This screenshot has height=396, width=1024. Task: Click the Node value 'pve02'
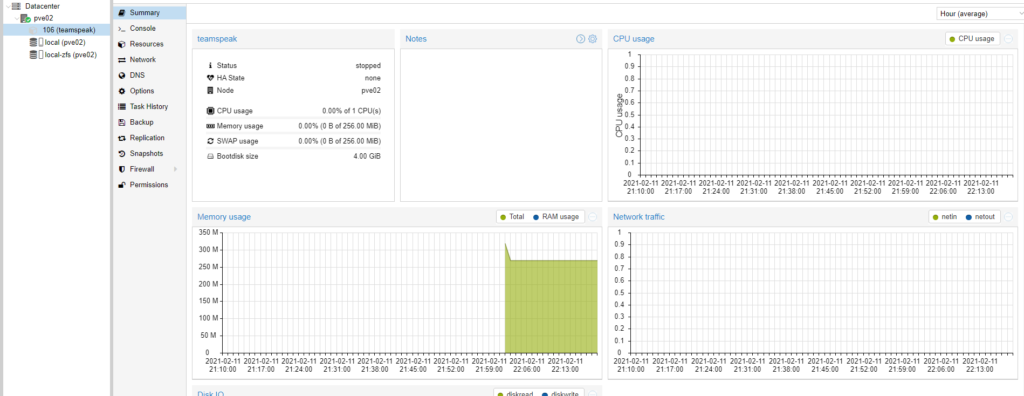[x=371, y=90]
